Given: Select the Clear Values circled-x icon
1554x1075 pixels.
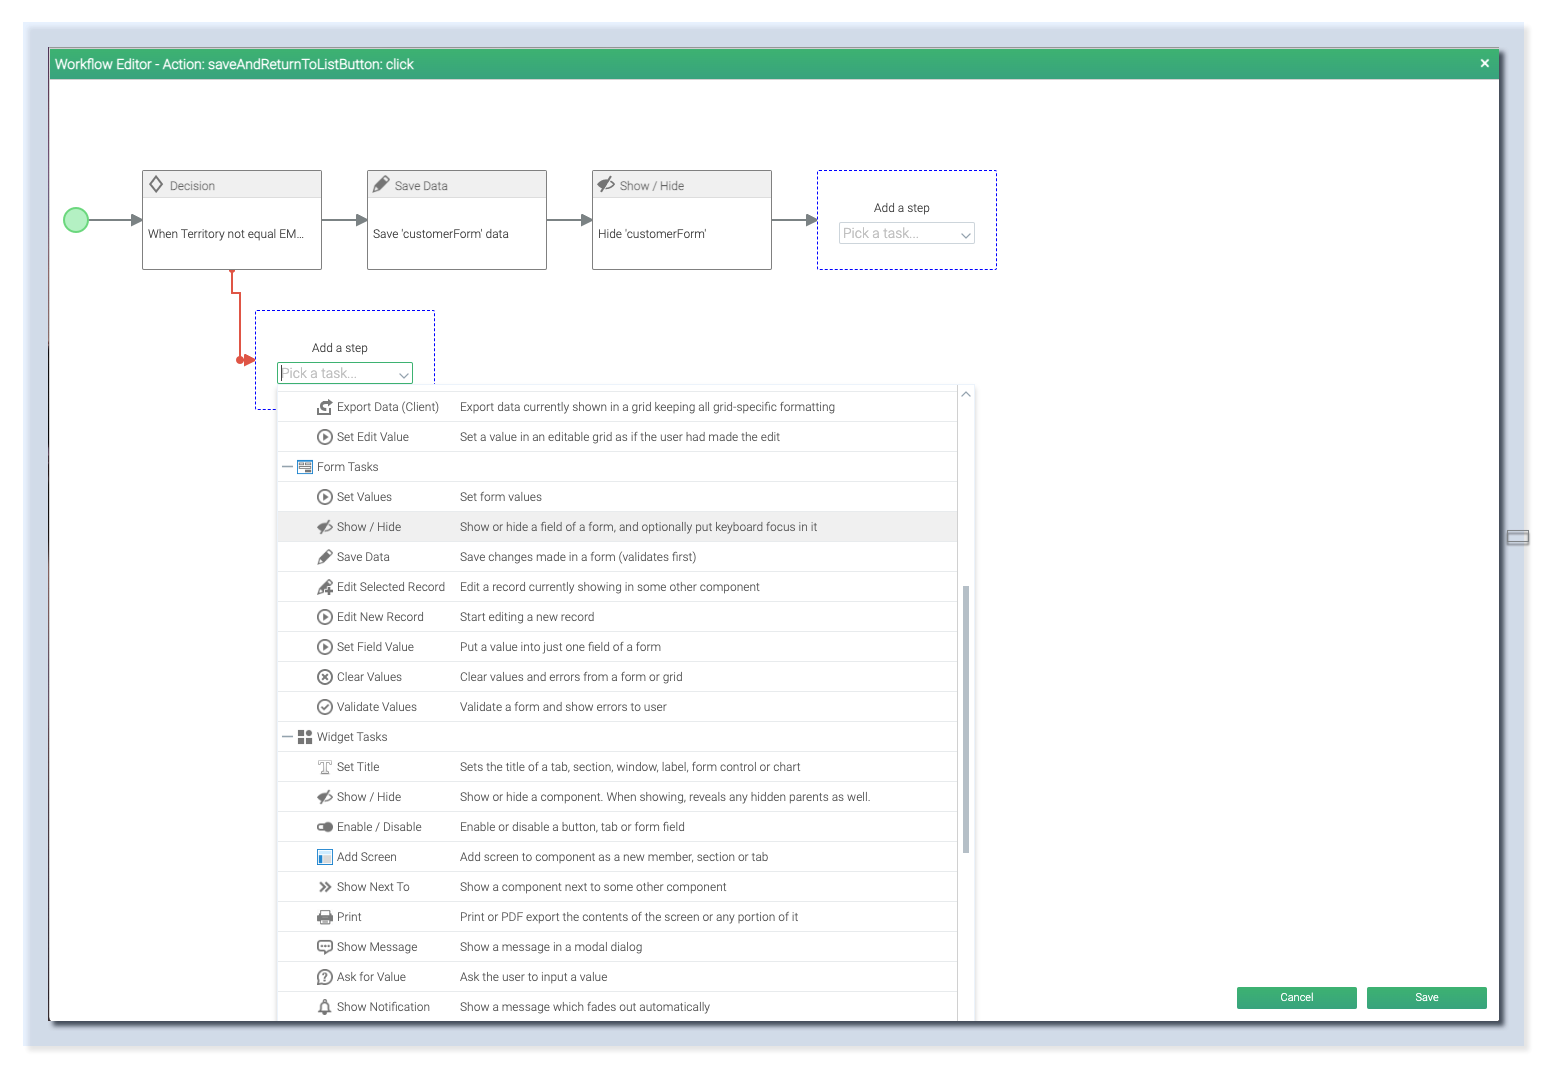Looking at the screenshot, I should (x=324, y=676).
